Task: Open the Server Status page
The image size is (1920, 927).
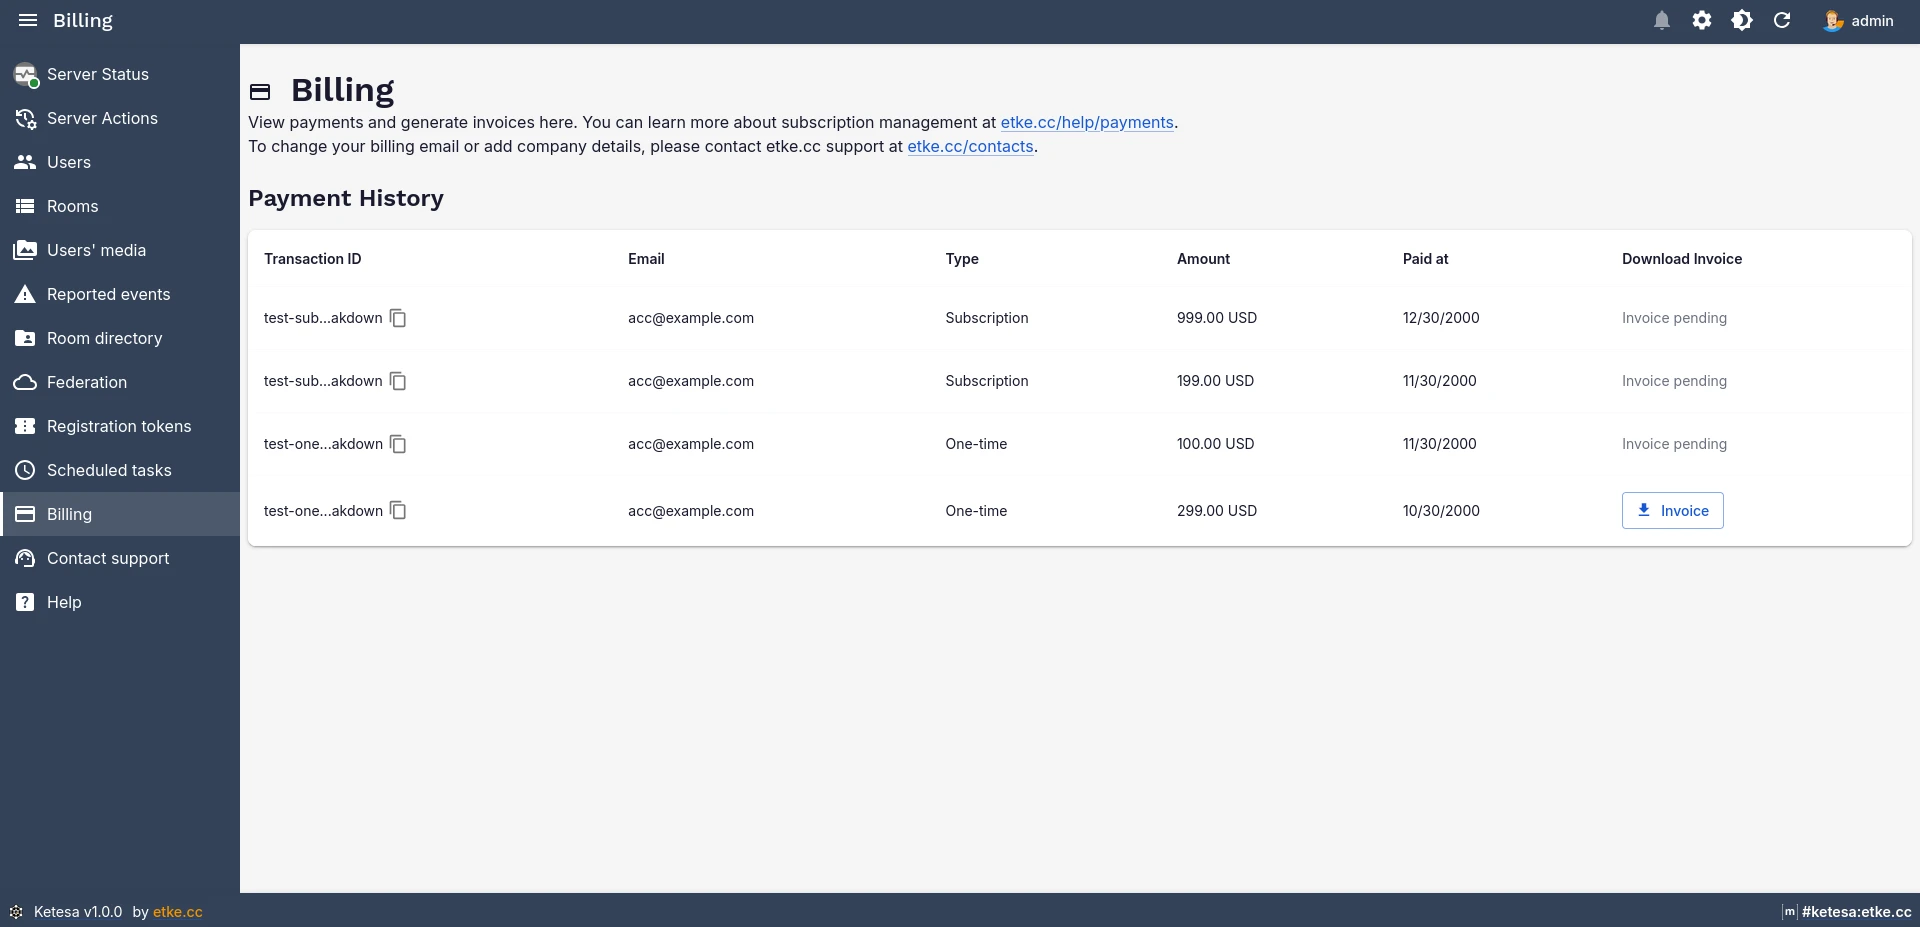Action: 98,74
